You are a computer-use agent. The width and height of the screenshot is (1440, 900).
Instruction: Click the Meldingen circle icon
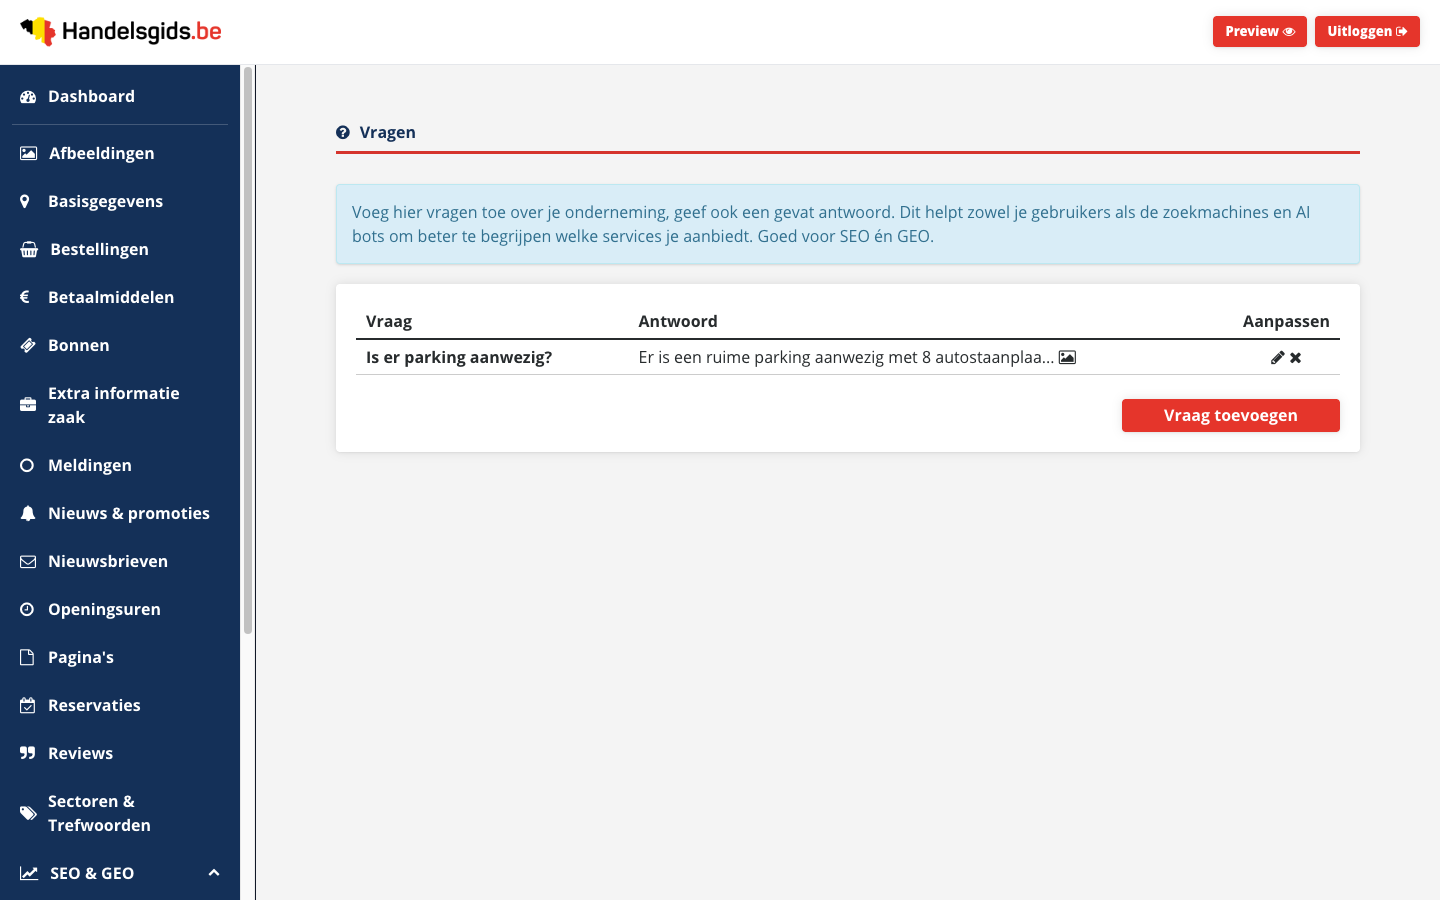27,465
